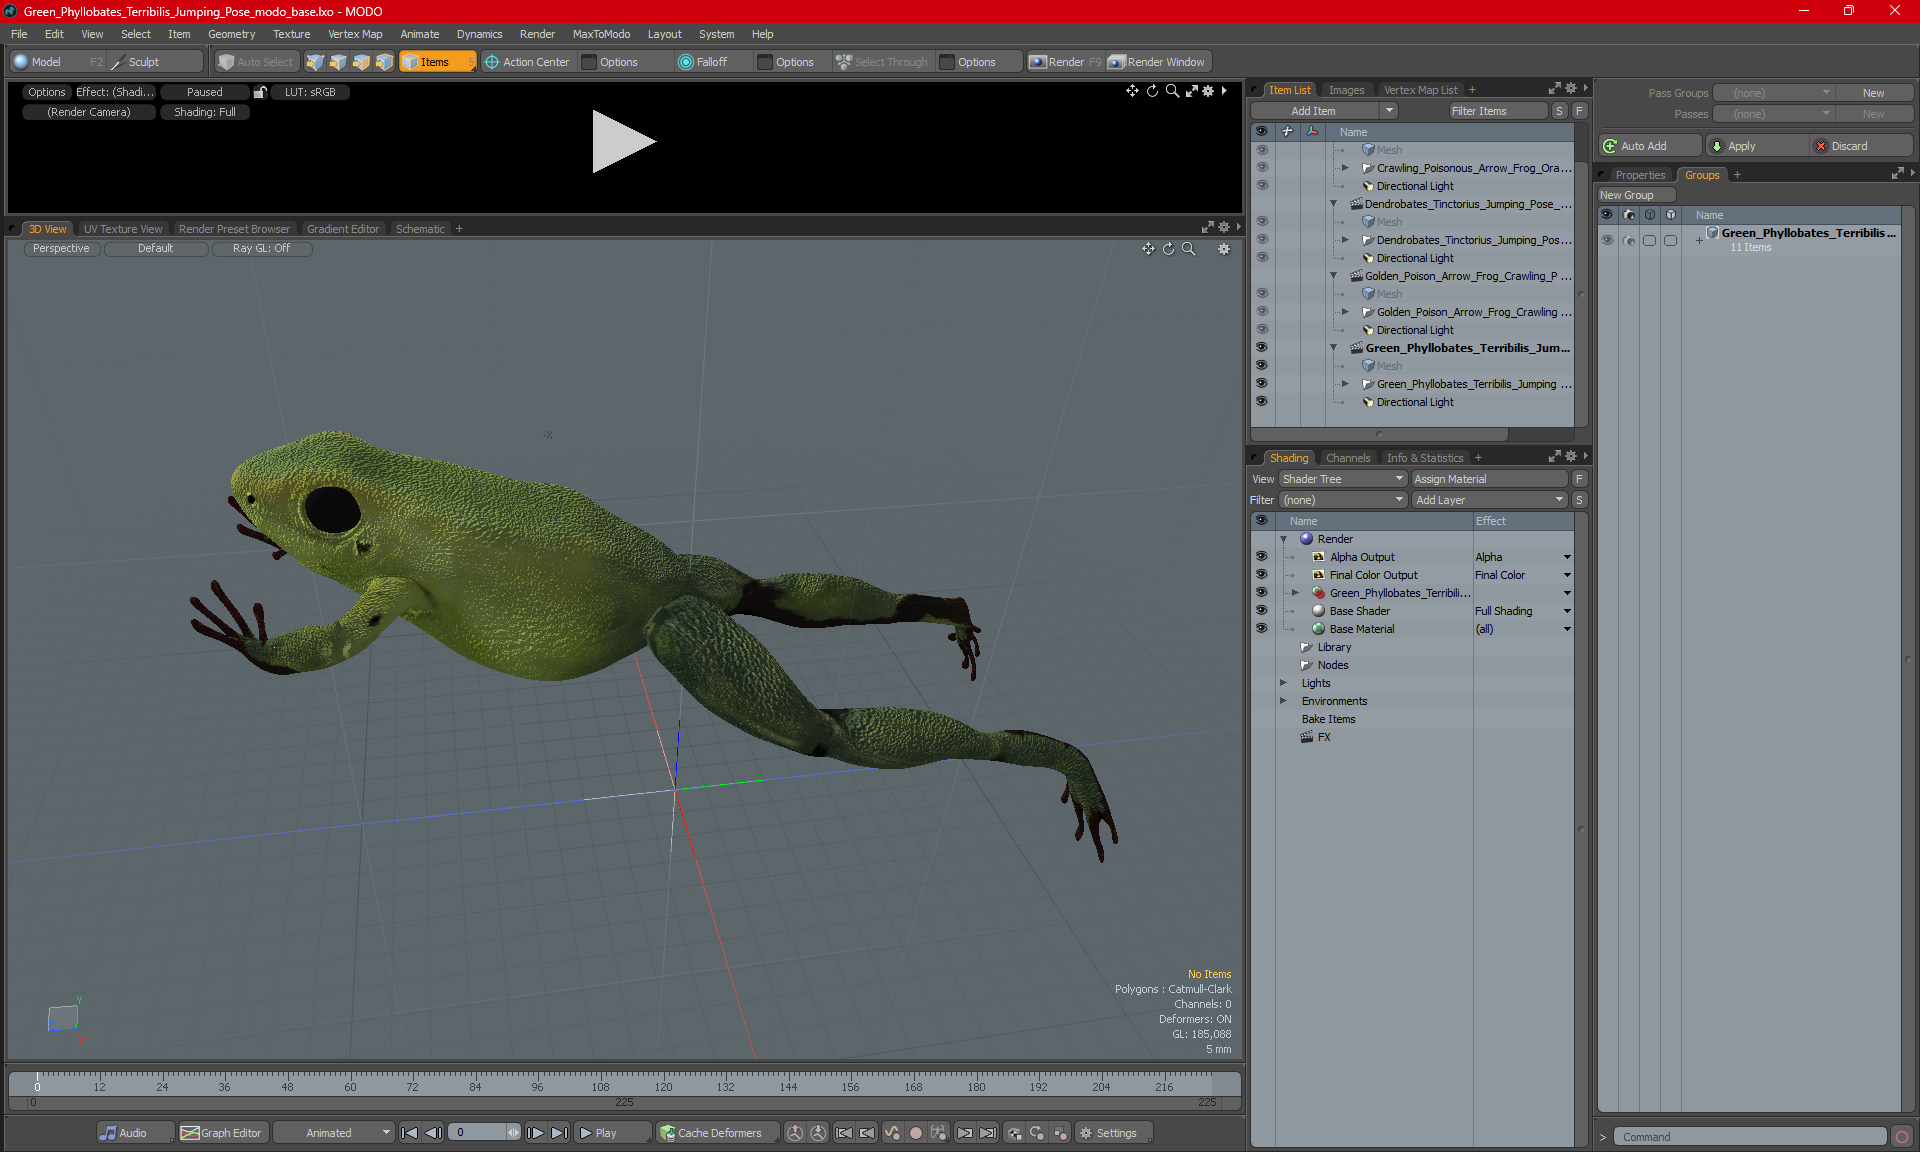1920x1152 pixels.
Task: Click the Ray GL: Off button
Action: tap(262, 249)
